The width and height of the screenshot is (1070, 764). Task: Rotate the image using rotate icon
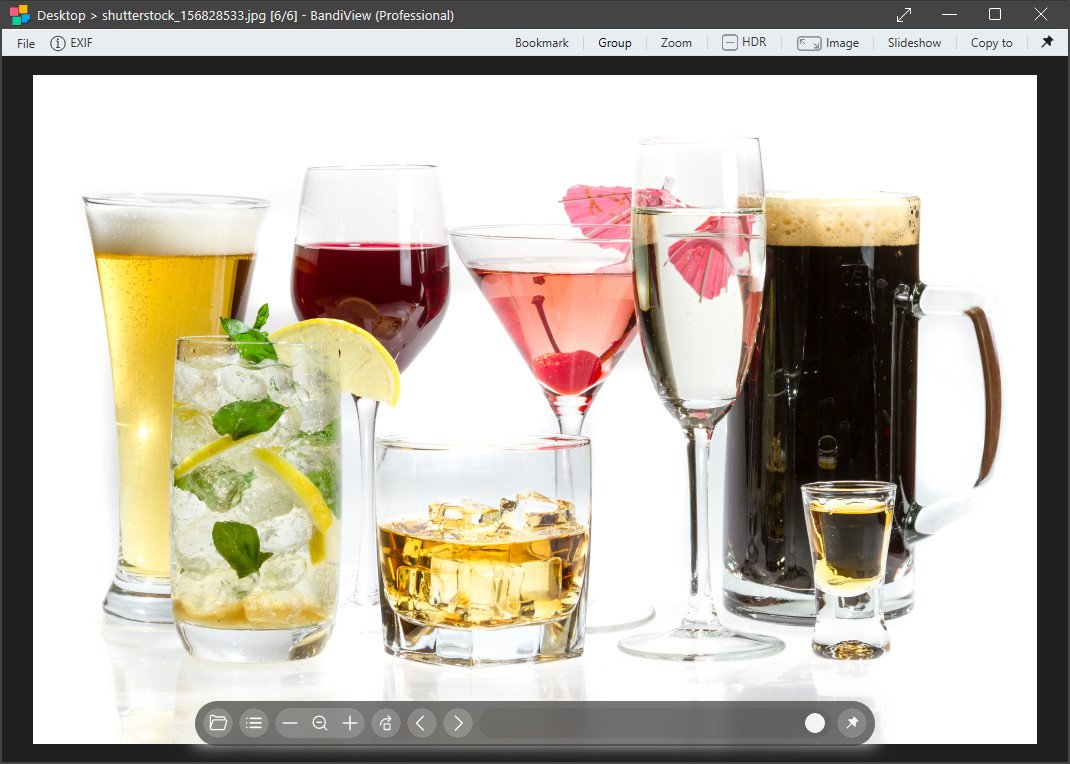(x=385, y=723)
